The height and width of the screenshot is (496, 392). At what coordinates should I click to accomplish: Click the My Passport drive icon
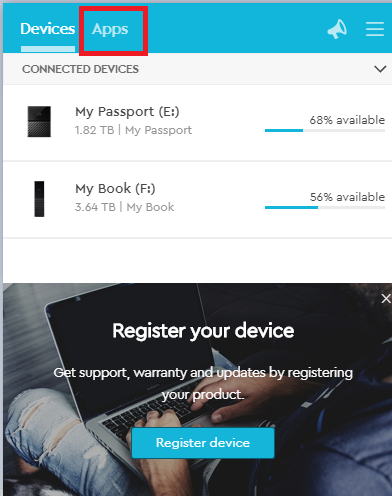point(39,121)
